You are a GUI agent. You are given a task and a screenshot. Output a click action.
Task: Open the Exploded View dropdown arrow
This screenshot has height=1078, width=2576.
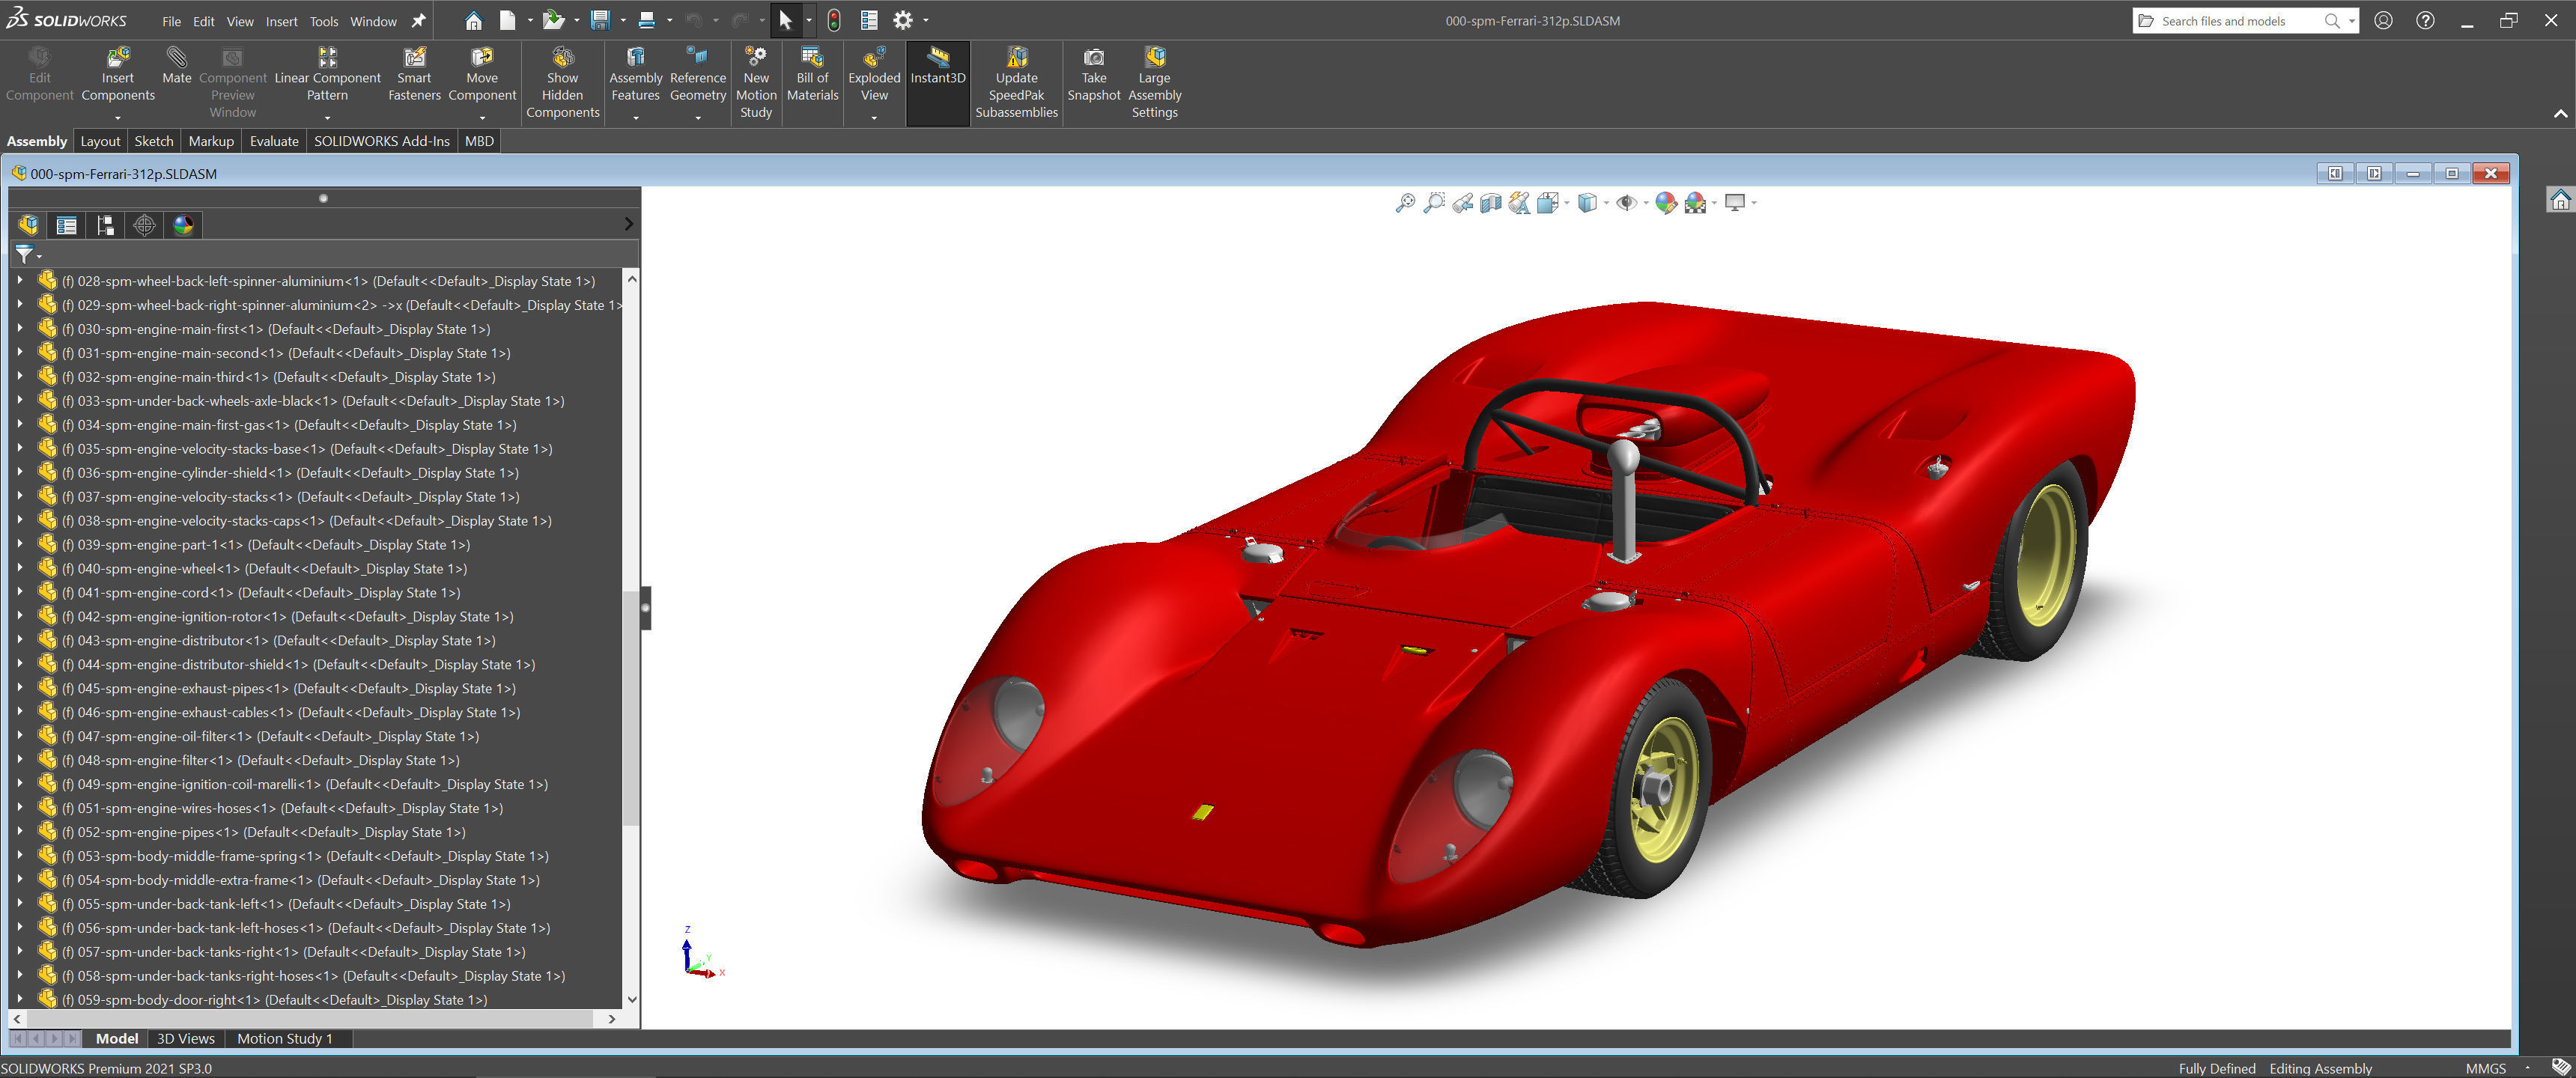pyautogui.click(x=874, y=118)
